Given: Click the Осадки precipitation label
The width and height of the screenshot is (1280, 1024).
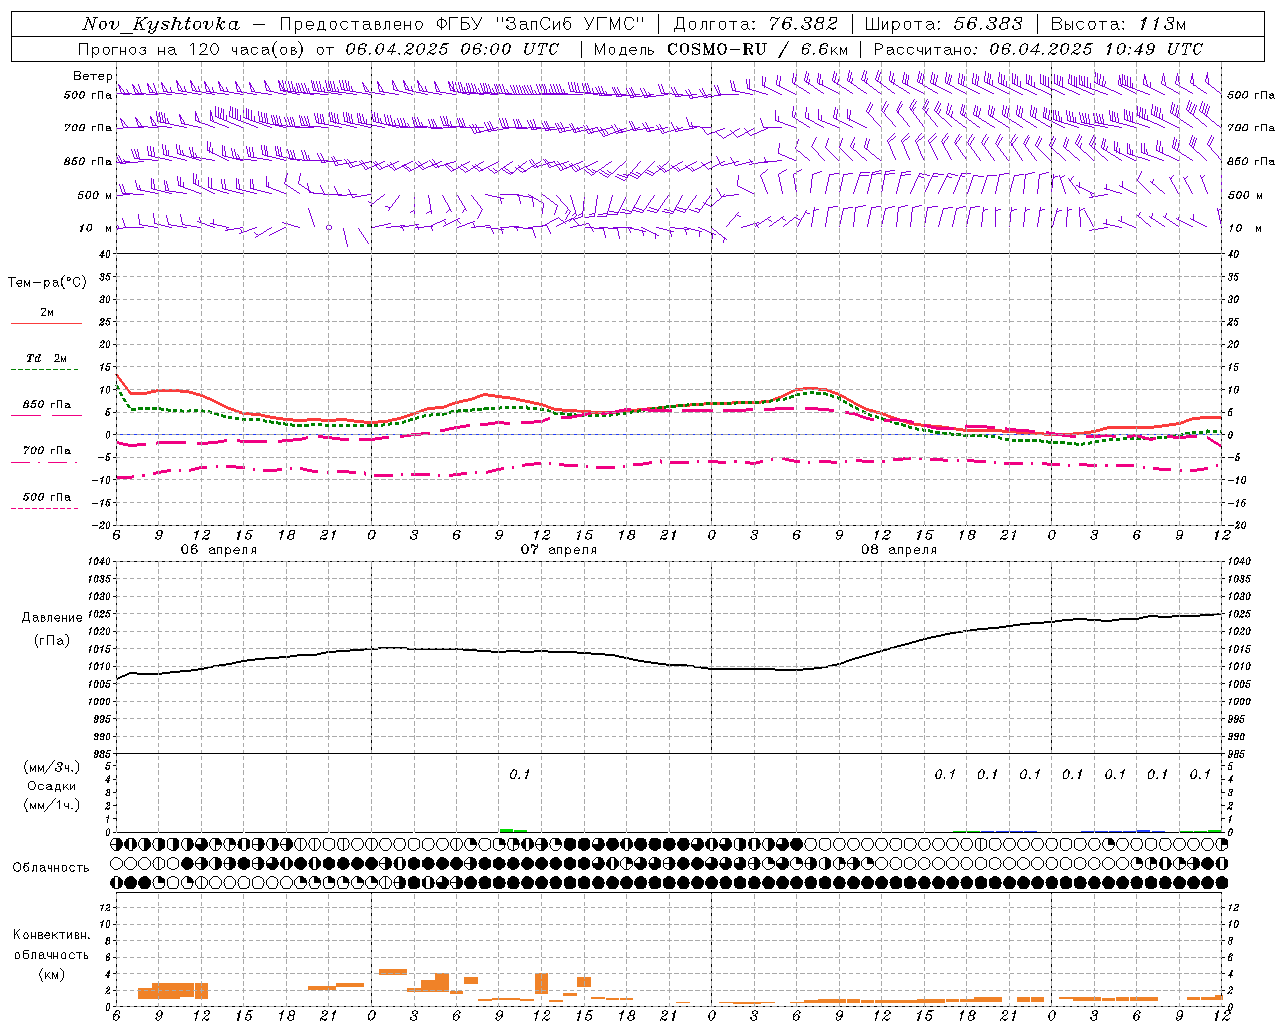Looking at the screenshot, I should tap(52, 786).
